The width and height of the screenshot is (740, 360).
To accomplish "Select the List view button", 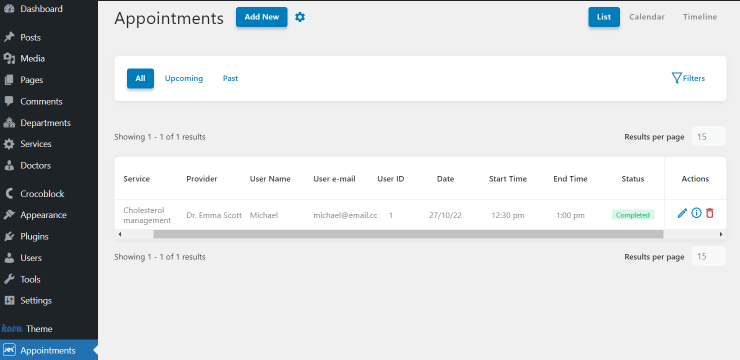I will coord(604,17).
